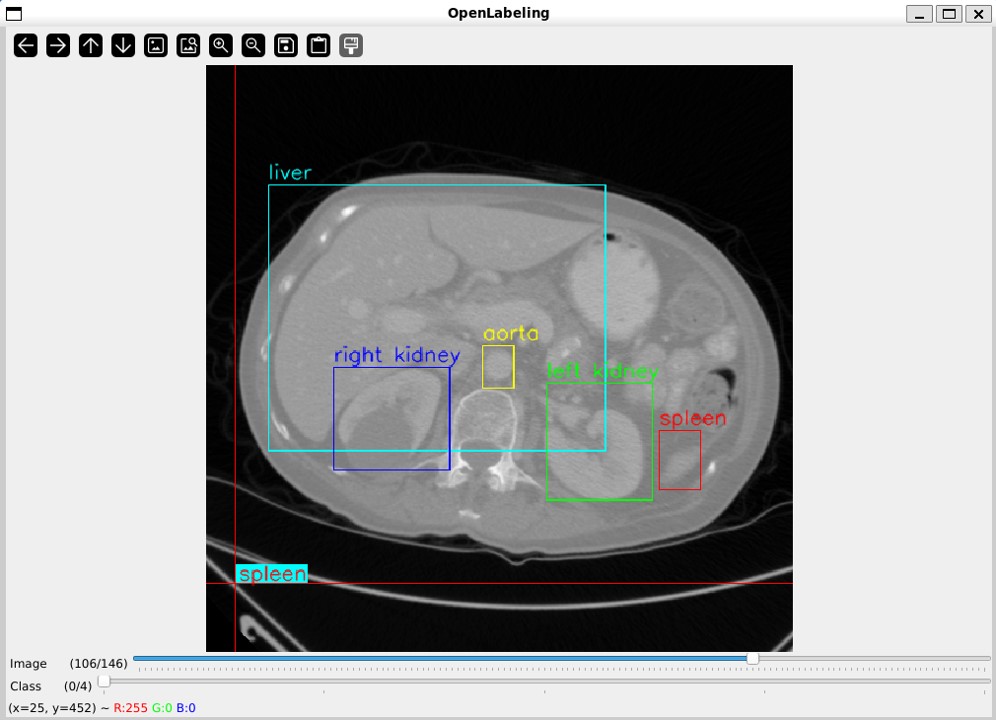Click inside the right kidney bounding box

click(x=391, y=418)
